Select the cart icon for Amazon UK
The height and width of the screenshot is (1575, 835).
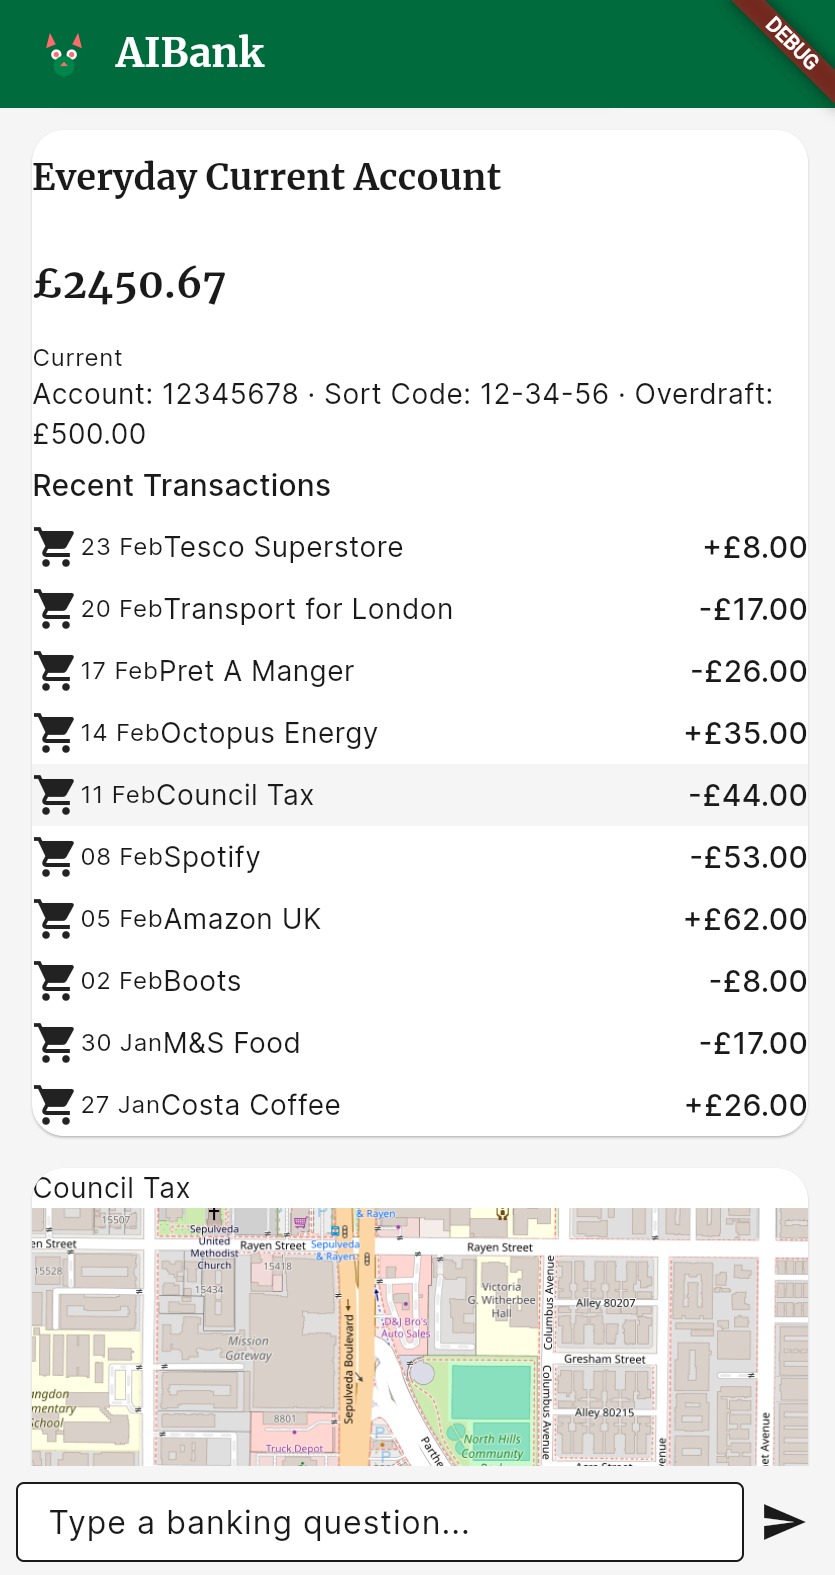click(x=53, y=919)
